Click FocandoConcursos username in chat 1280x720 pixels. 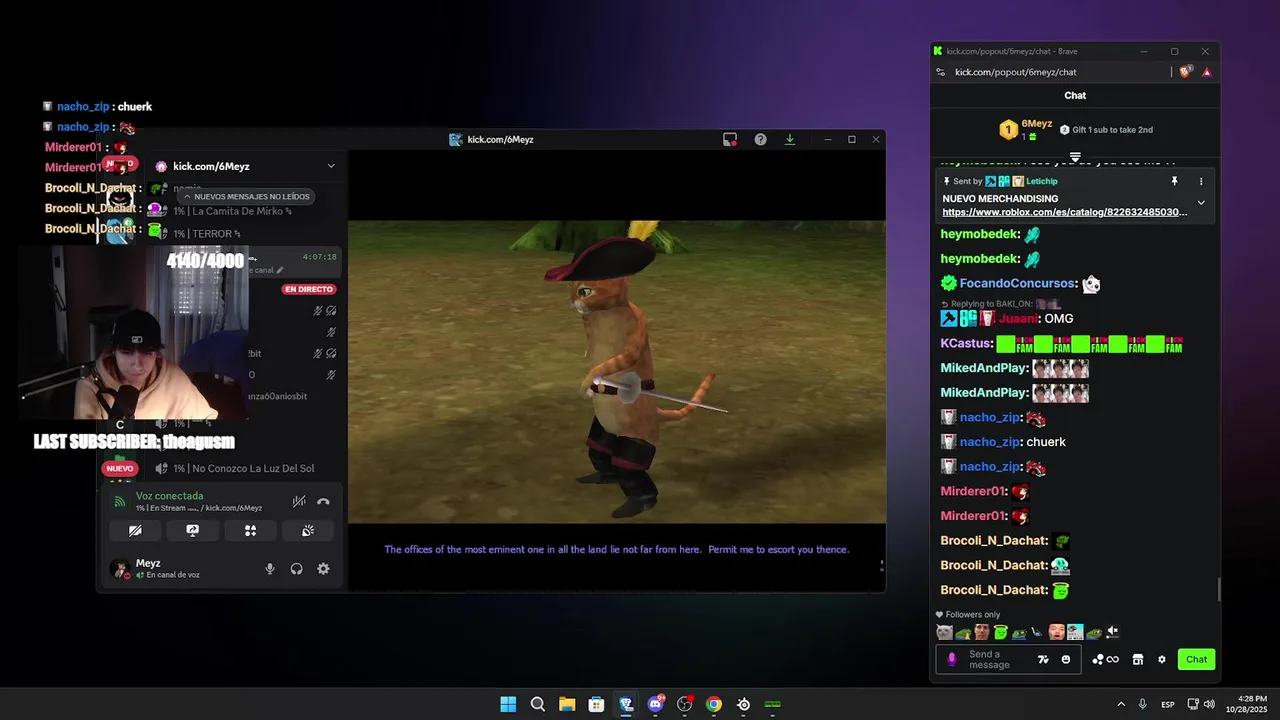coord(1017,284)
